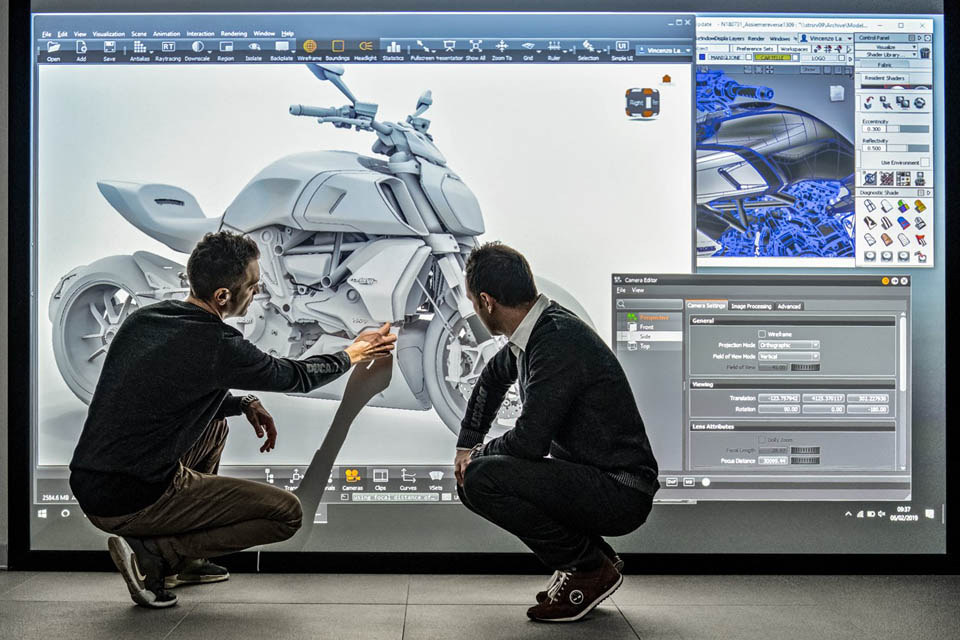
Task: Open the Rendering menu
Action: click(233, 34)
